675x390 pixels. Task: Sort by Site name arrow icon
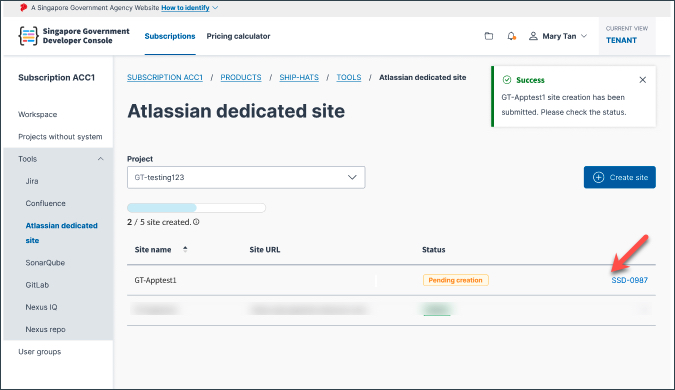(185, 249)
